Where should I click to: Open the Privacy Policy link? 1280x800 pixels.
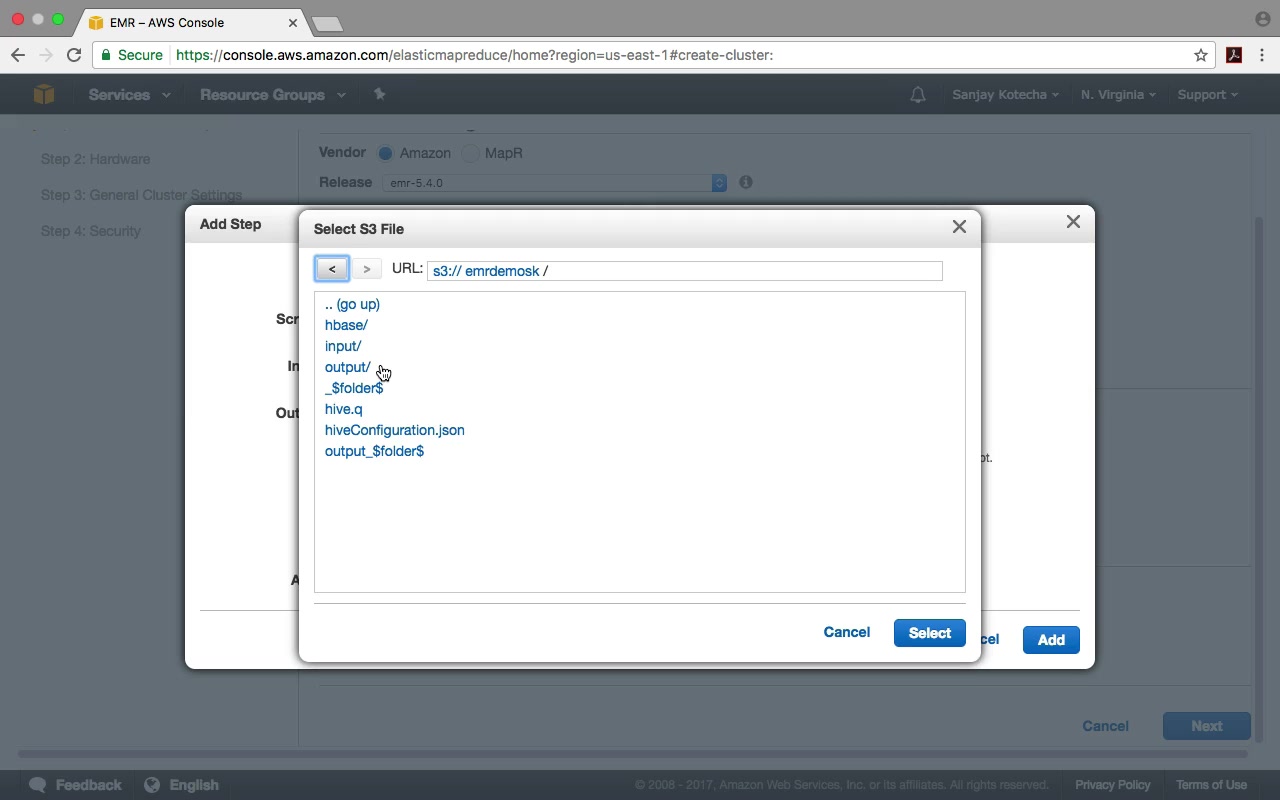click(x=1113, y=785)
